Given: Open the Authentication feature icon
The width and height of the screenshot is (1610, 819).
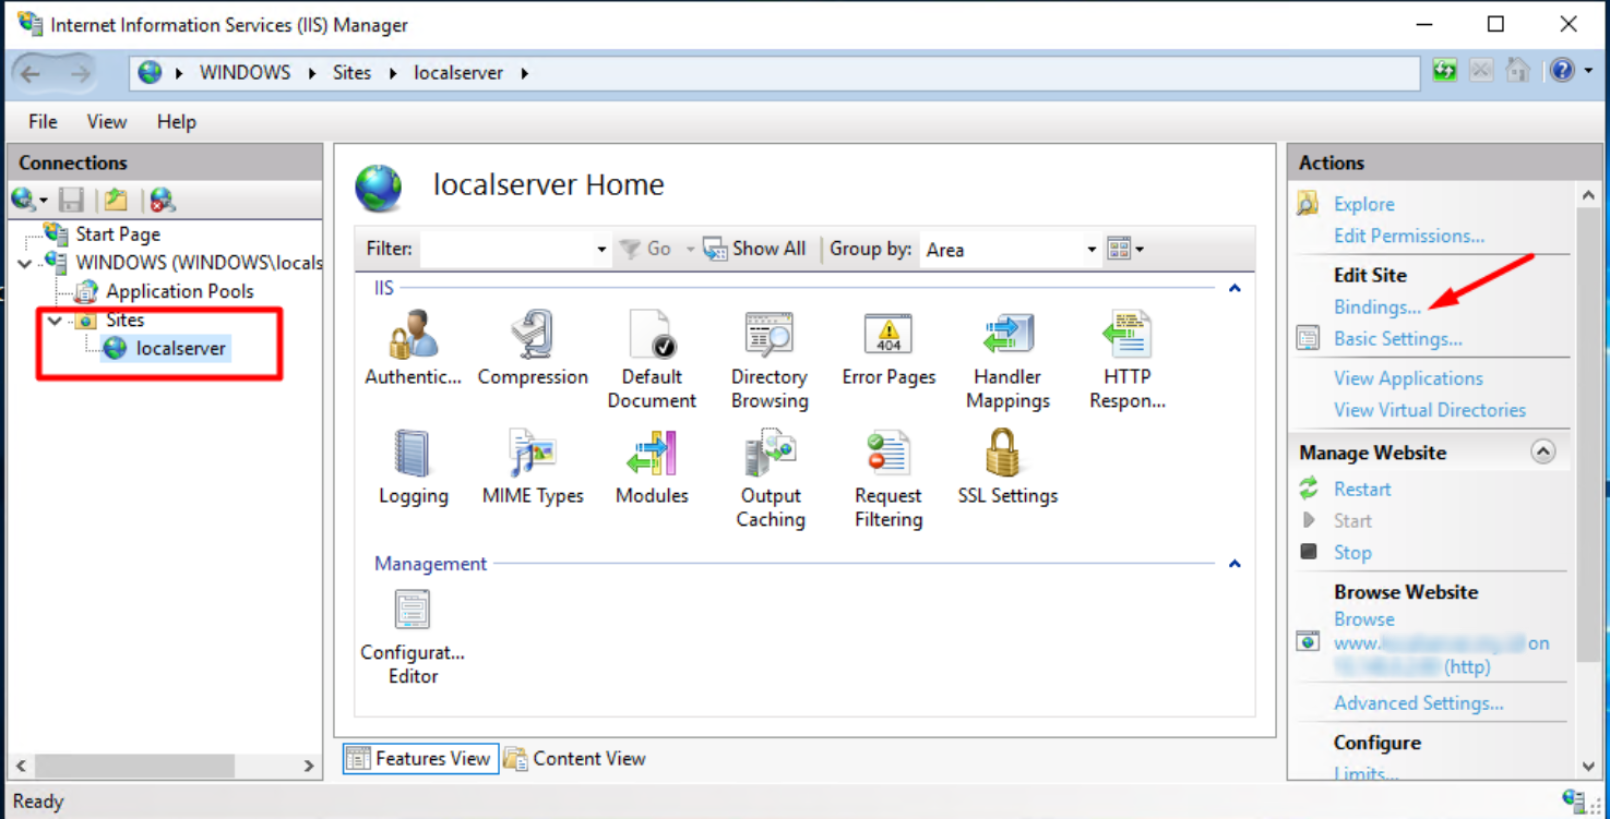Looking at the screenshot, I should click(413, 347).
